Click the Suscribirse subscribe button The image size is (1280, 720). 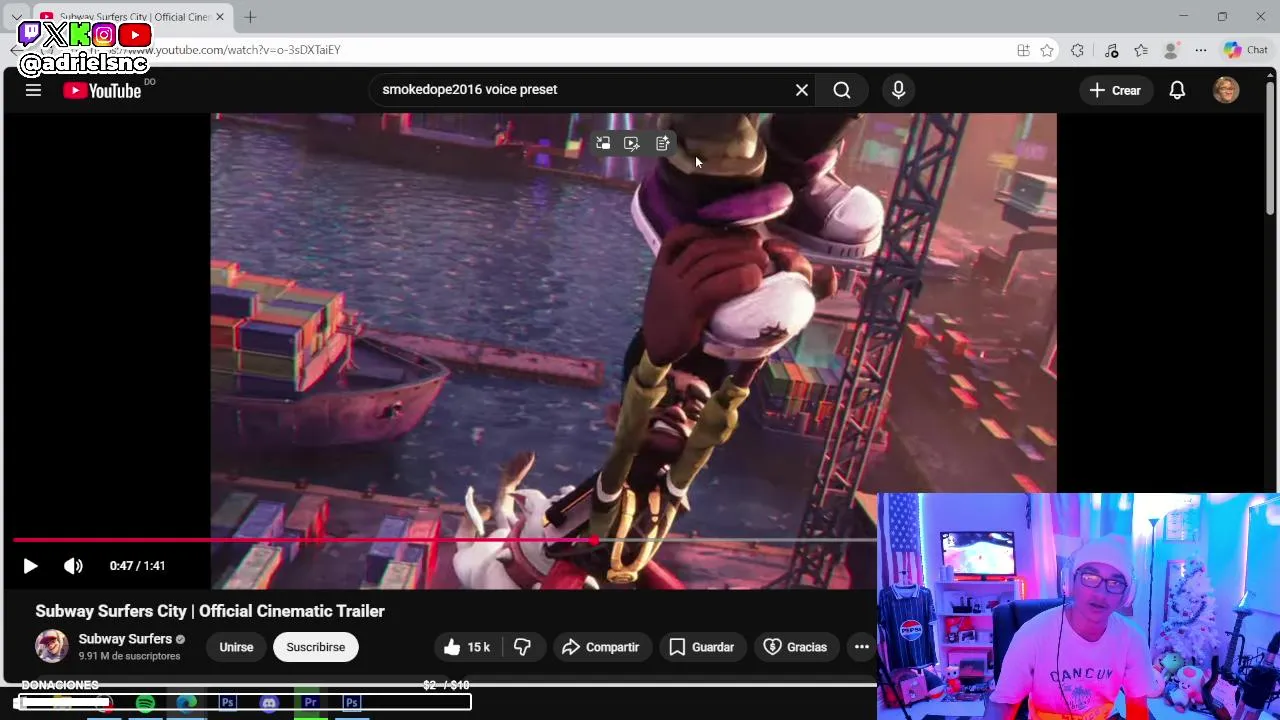pyautogui.click(x=316, y=647)
